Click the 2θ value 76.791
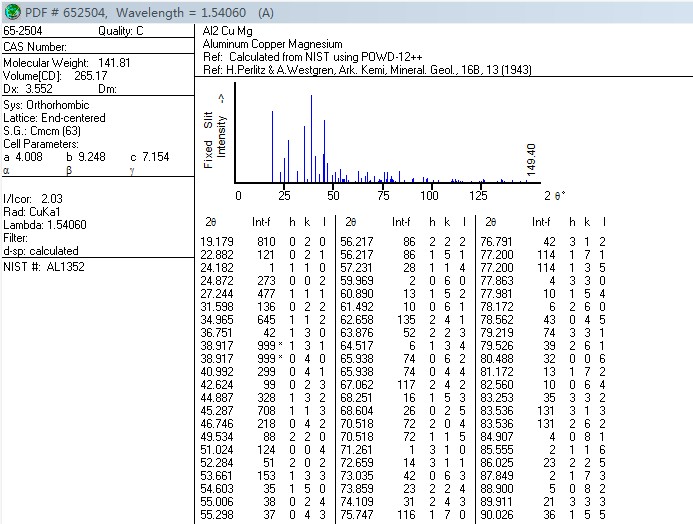 [x=497, y=242]
